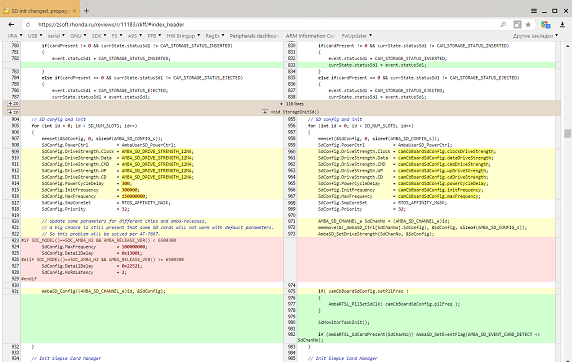Click left line number 909
Screen dimensions: 572x362
[x=15, y=151]
